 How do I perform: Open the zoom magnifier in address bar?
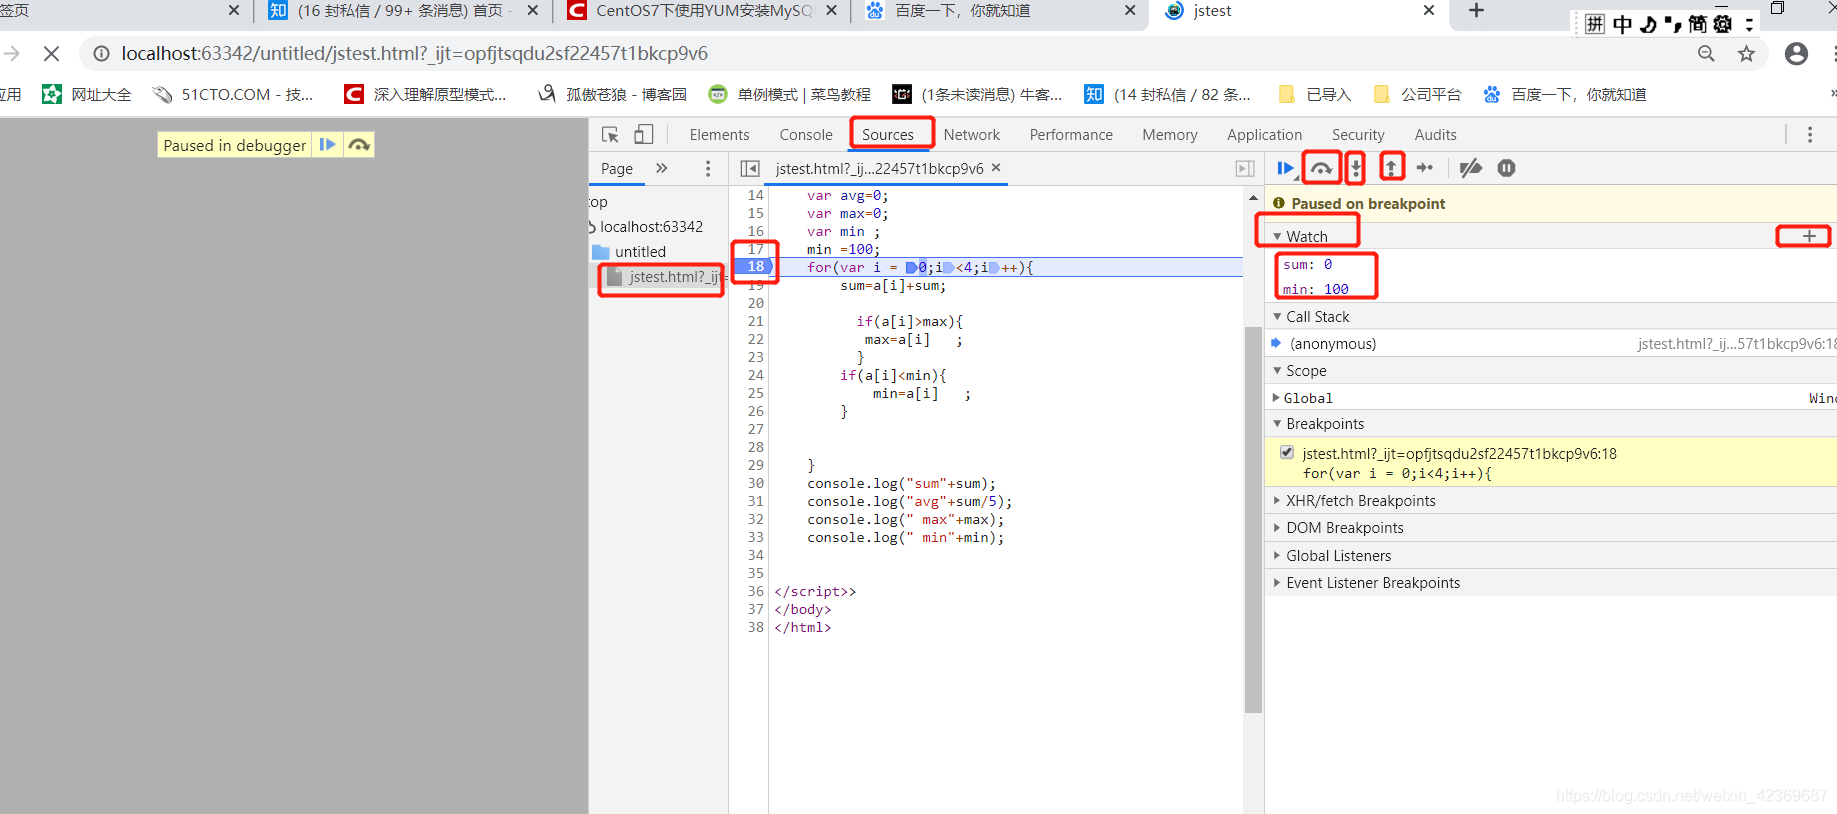tap(1706, 53)
